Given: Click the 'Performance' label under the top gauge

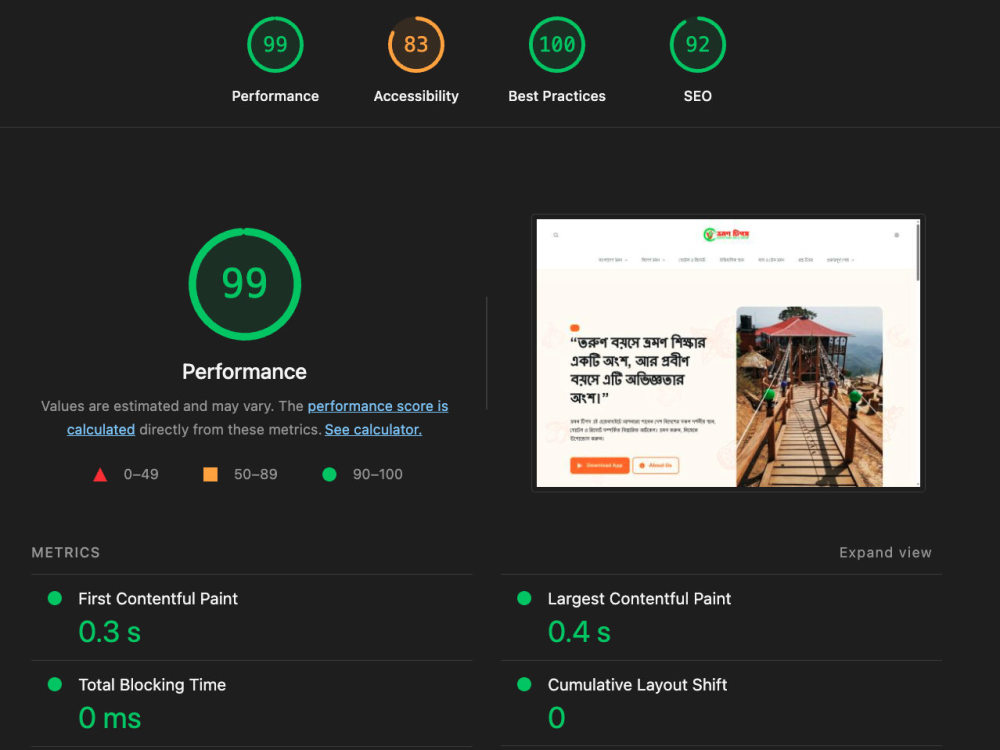Looking at the screenshot, I should pyautogui.click(x=275, y=96).
